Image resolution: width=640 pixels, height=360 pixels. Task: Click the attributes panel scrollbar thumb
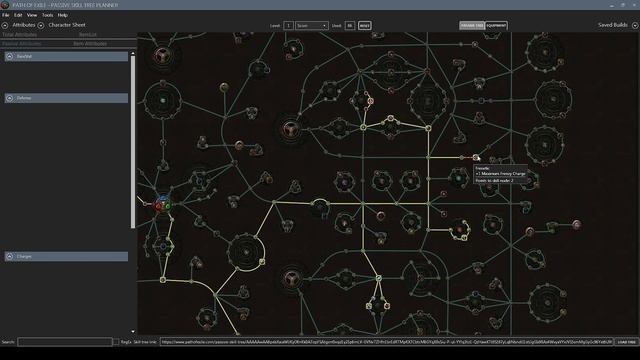133,142
